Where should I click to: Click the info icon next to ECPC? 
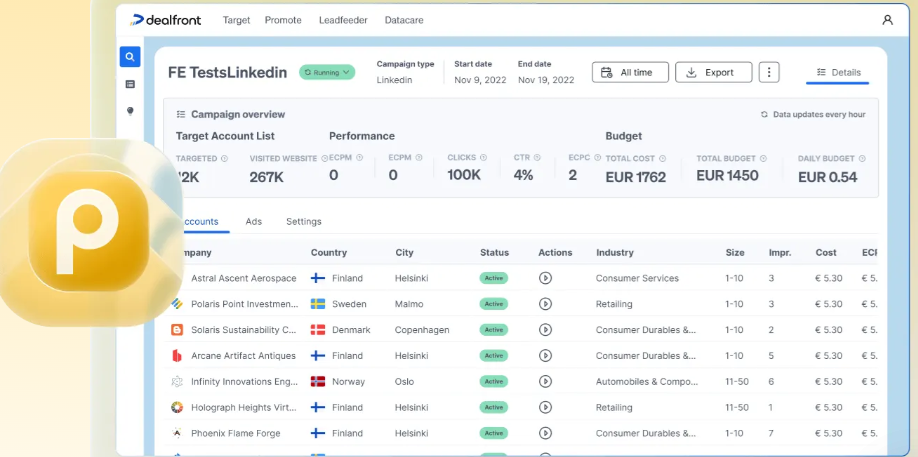[597, 157]
